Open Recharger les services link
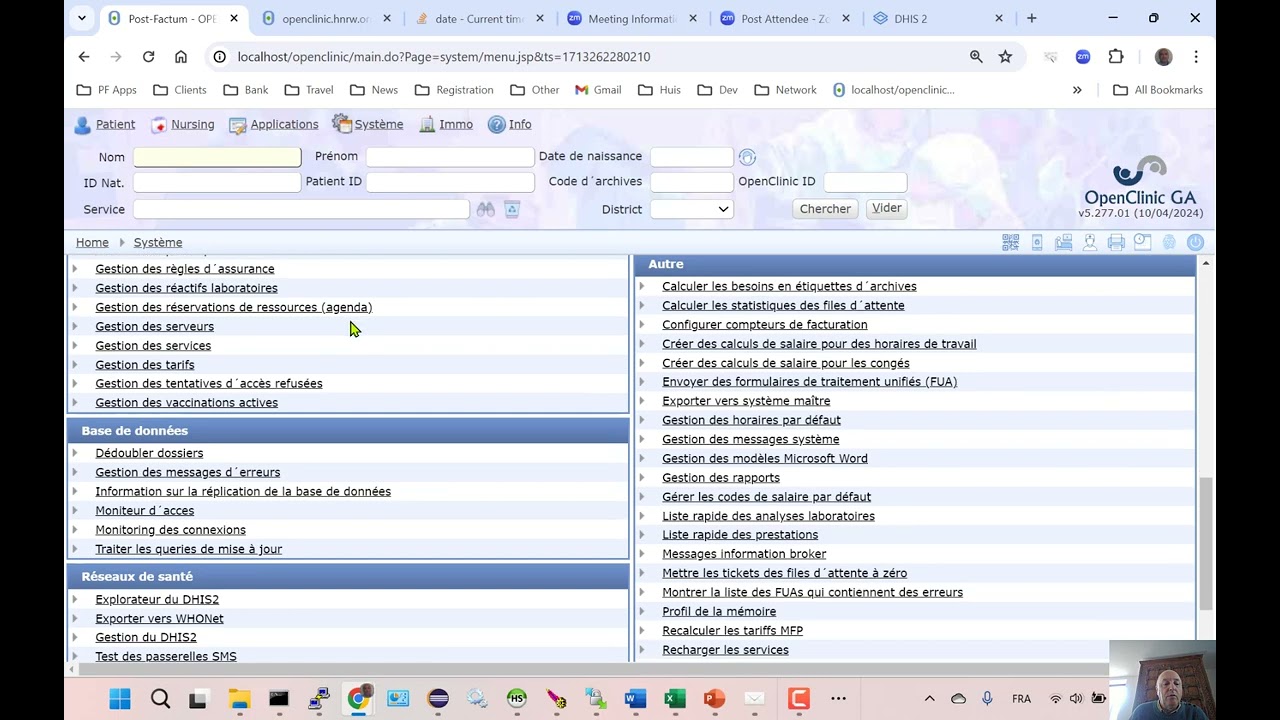The image size is (1280, 720). pos(725,650)
